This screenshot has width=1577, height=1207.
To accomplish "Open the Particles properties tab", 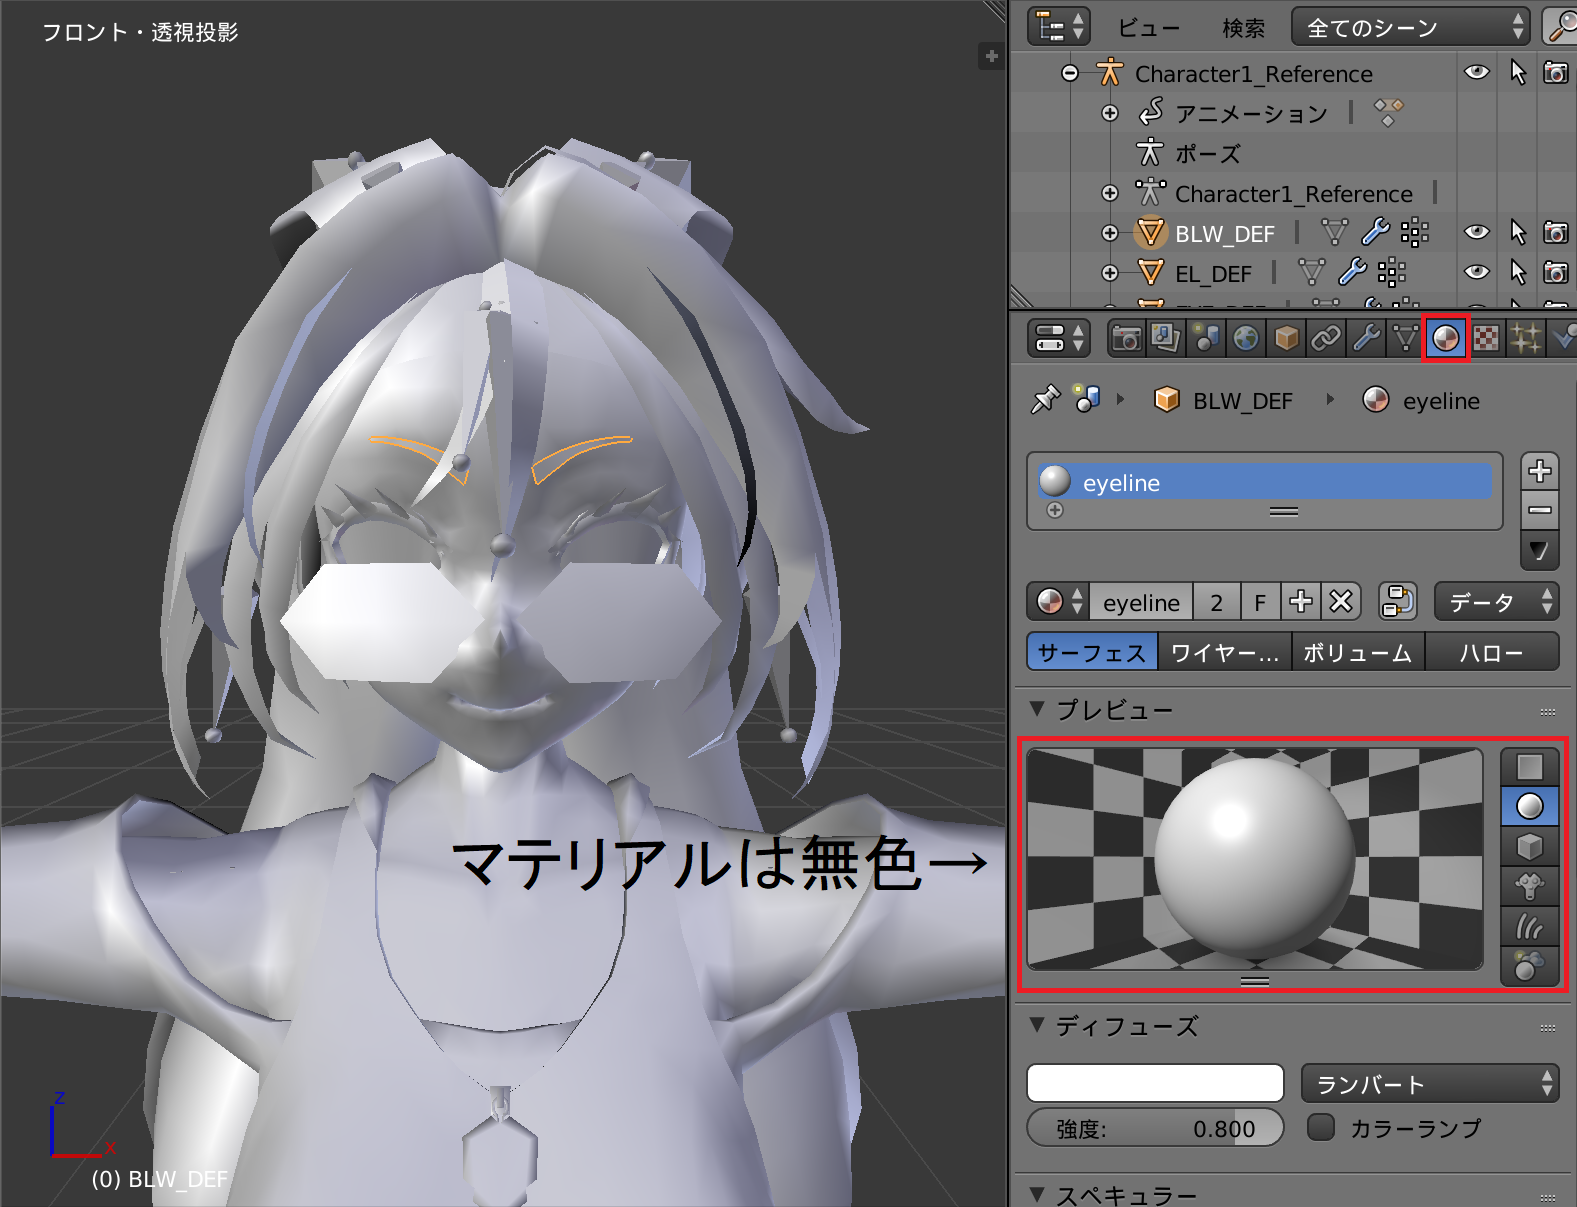I will [x=1526, y=339].
